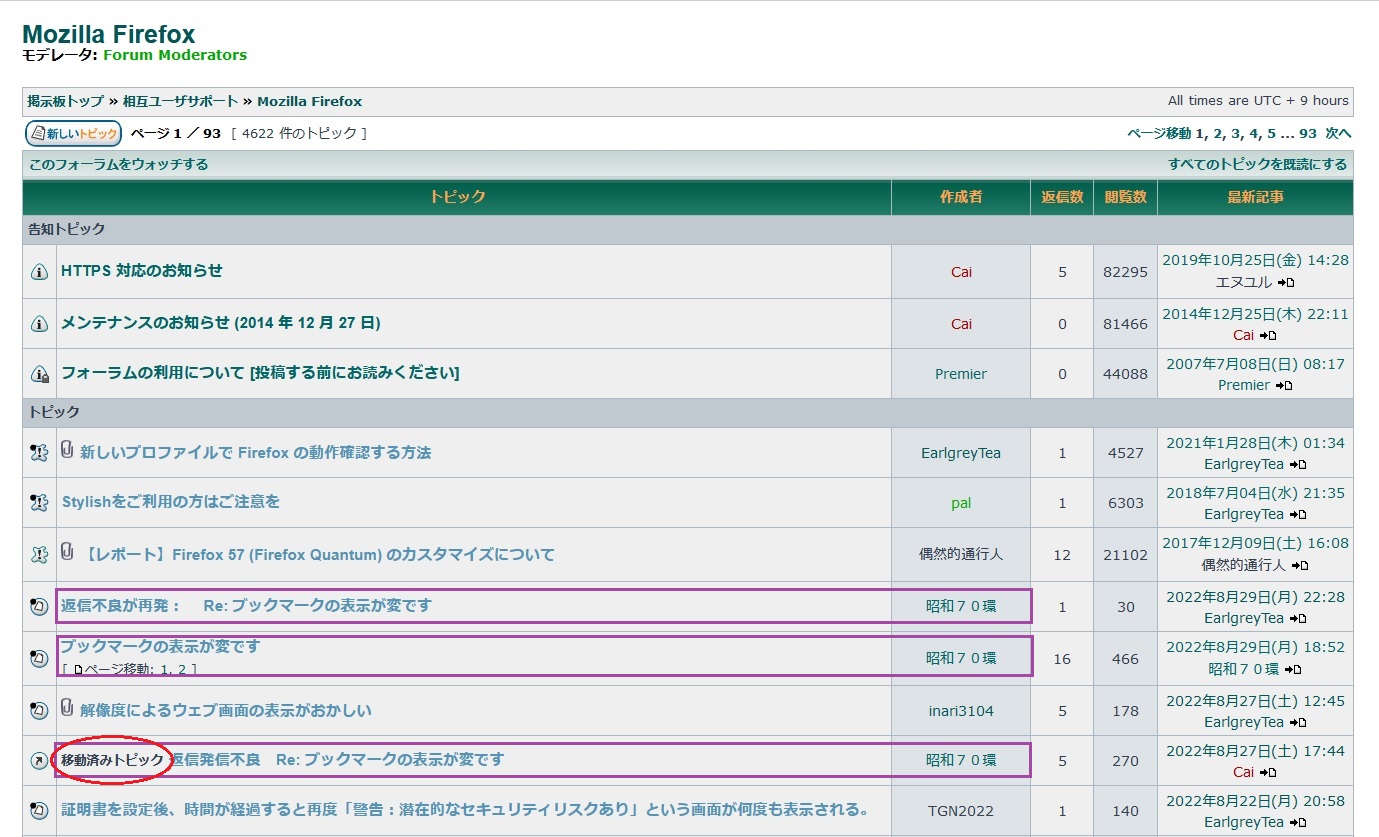The image size is (1379, 837).
Task: Open the Forum Moderators link
Action: coord(175,55)
